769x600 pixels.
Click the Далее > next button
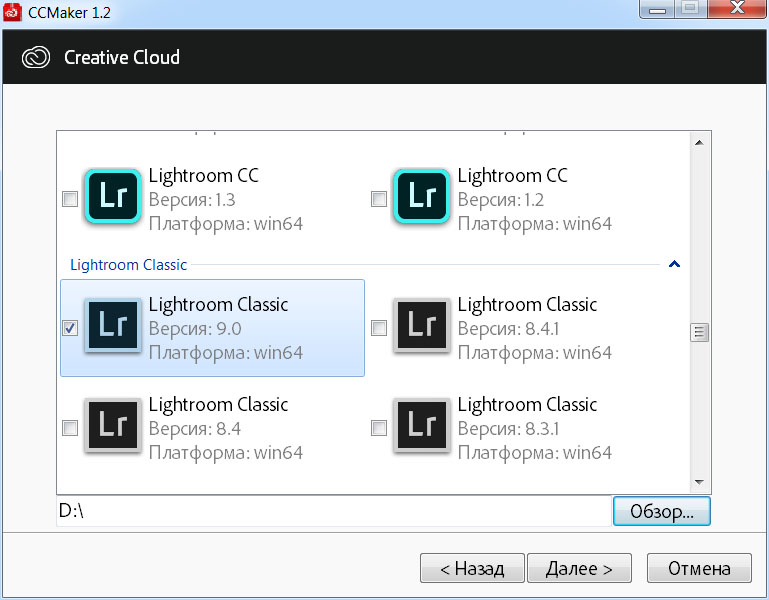(x=579, y=568)
